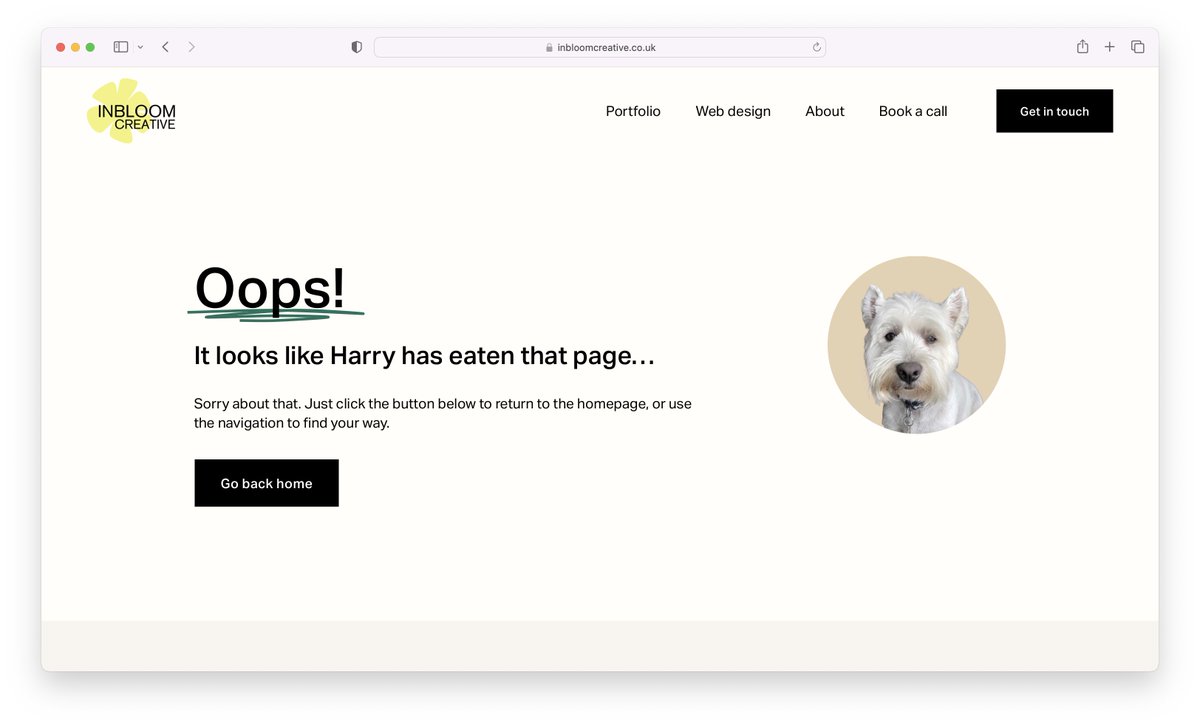Open the About page link
This screenshot has width=1200, height=726.
(x=824, y=111)
